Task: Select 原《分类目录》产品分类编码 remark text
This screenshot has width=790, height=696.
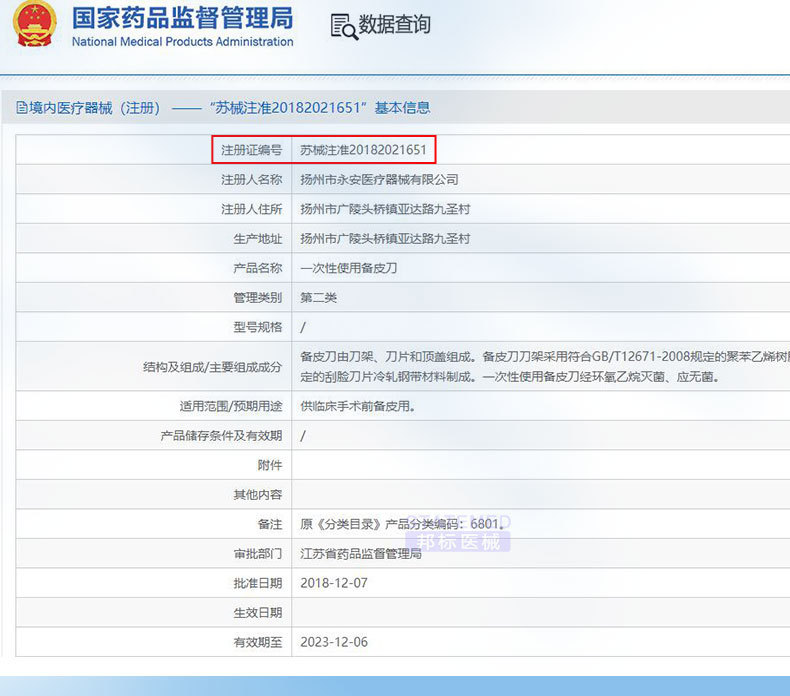Action: (x=402, y=525)
